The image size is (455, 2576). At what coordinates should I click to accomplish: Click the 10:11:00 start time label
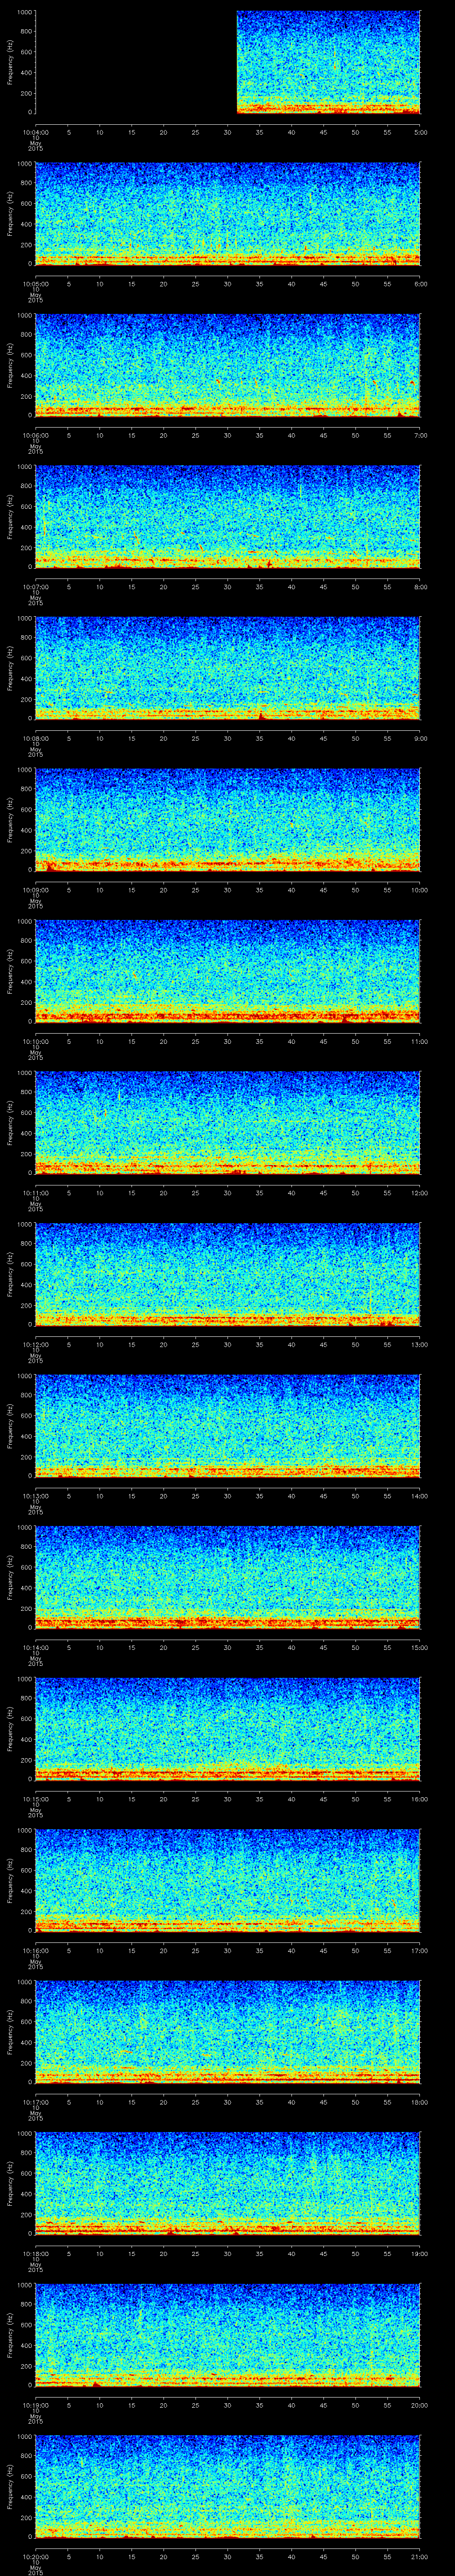pos(35,1193)
